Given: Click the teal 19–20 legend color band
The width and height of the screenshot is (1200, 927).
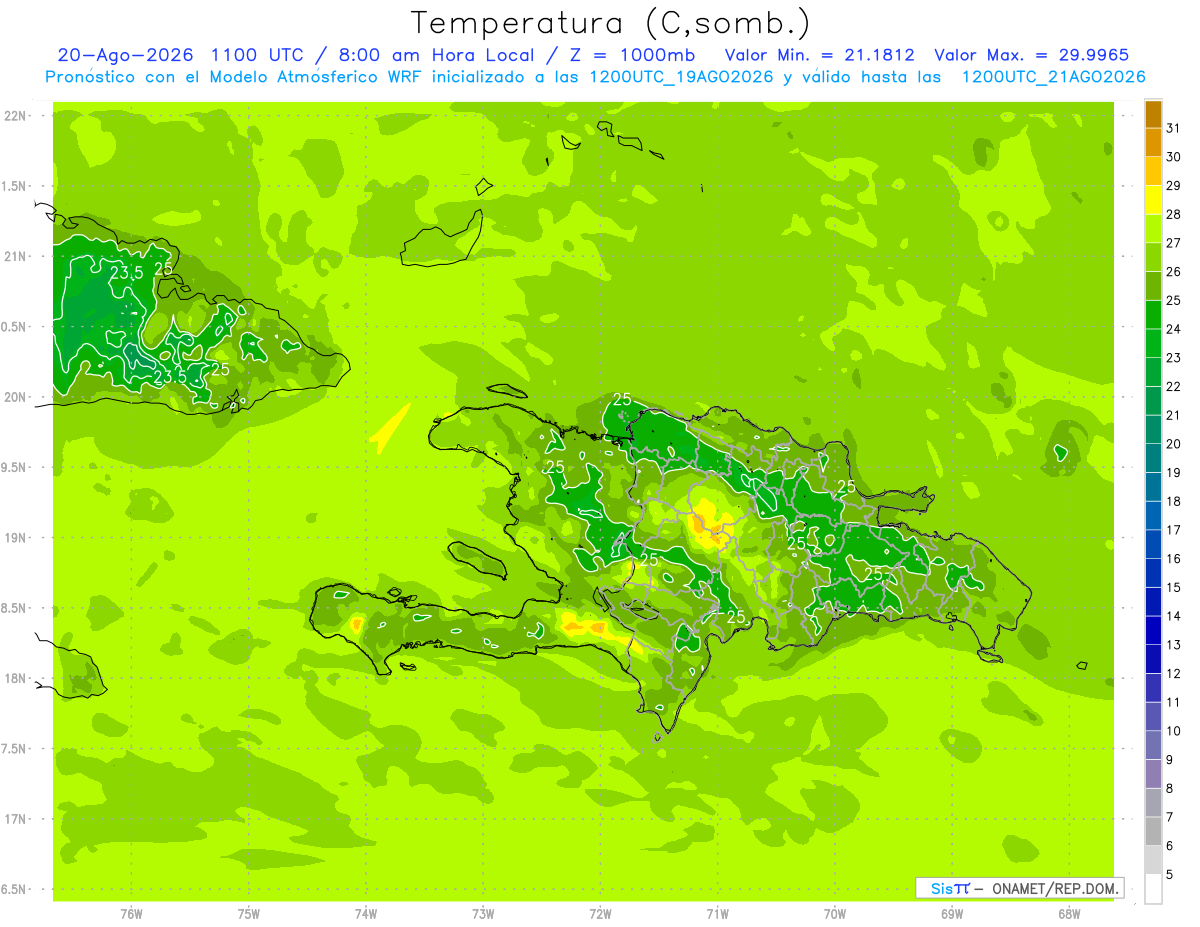Looking at the screenshot, I should 1153,458.
